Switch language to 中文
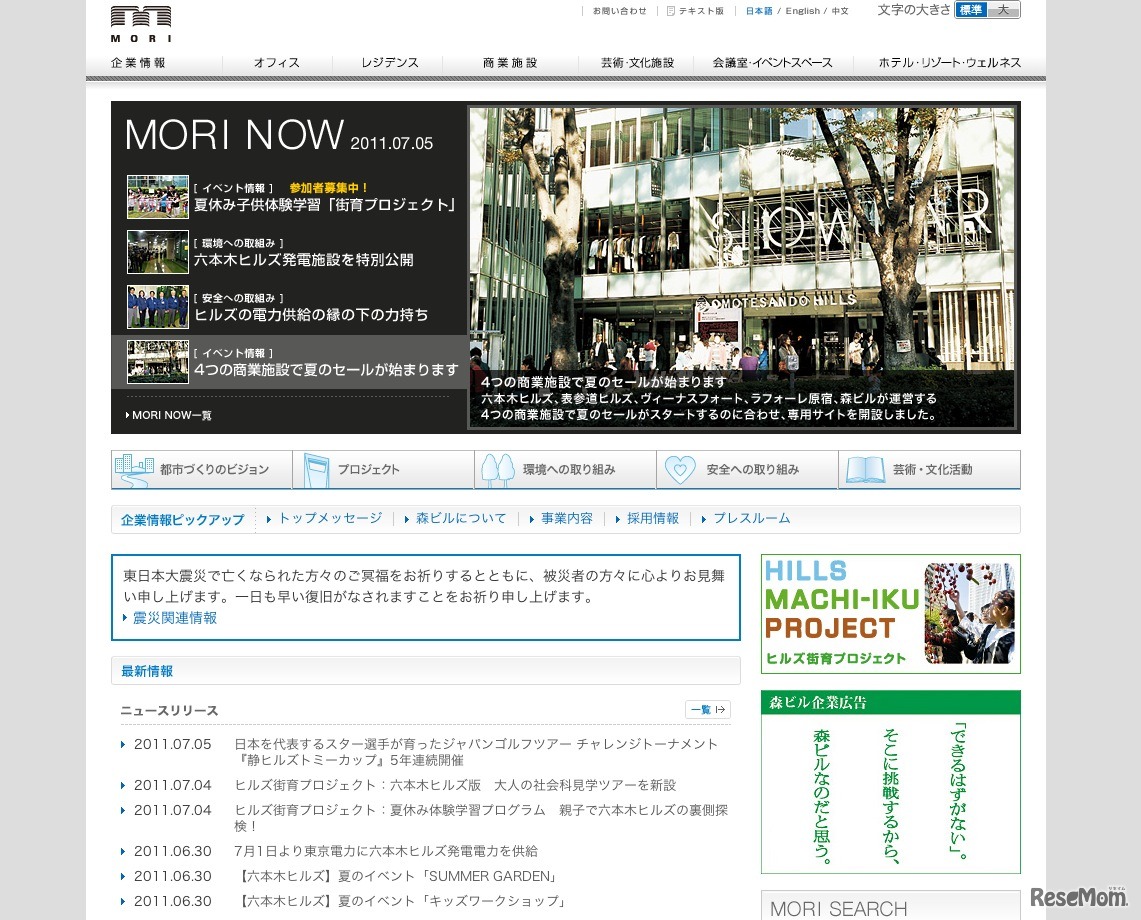1141x920 pixels. pyautogui.click(x=840, y=11)
